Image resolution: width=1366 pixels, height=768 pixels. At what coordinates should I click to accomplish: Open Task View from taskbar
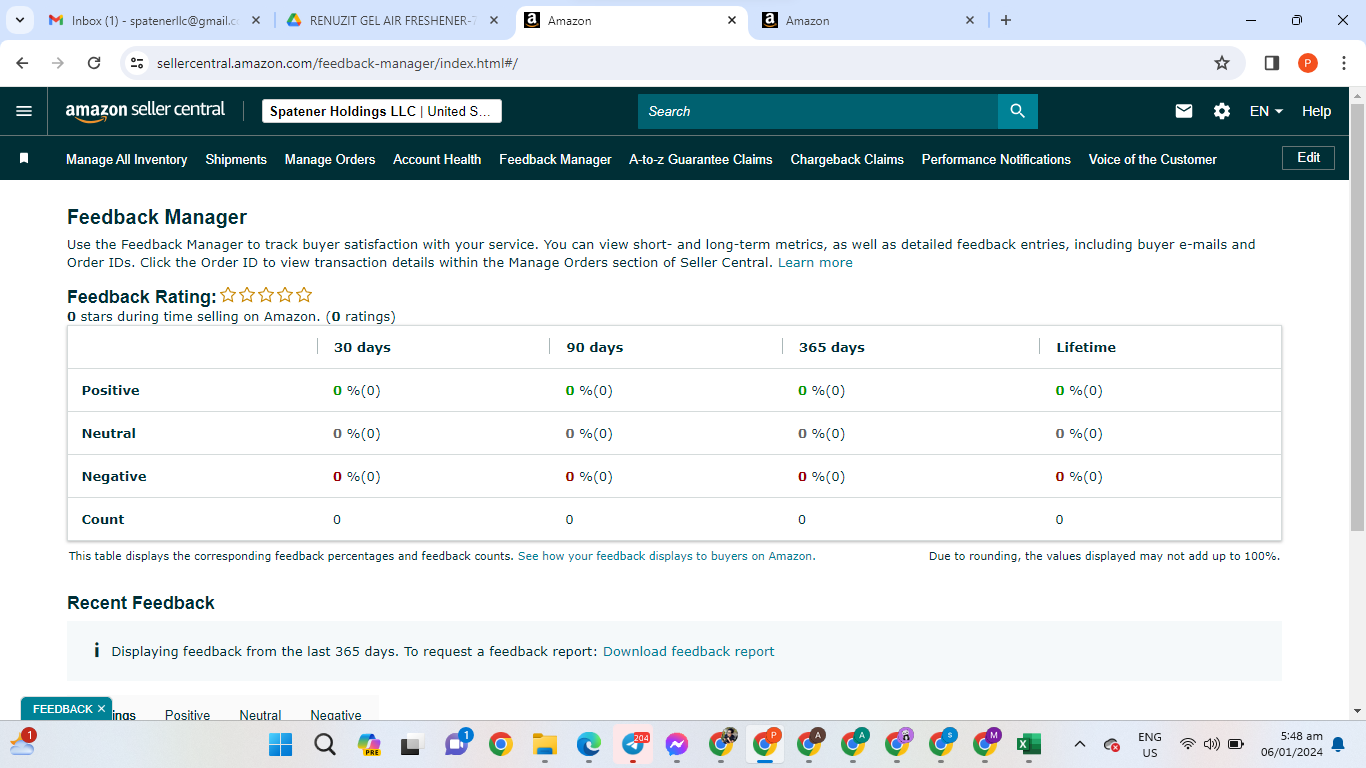[x=410, y=744]
